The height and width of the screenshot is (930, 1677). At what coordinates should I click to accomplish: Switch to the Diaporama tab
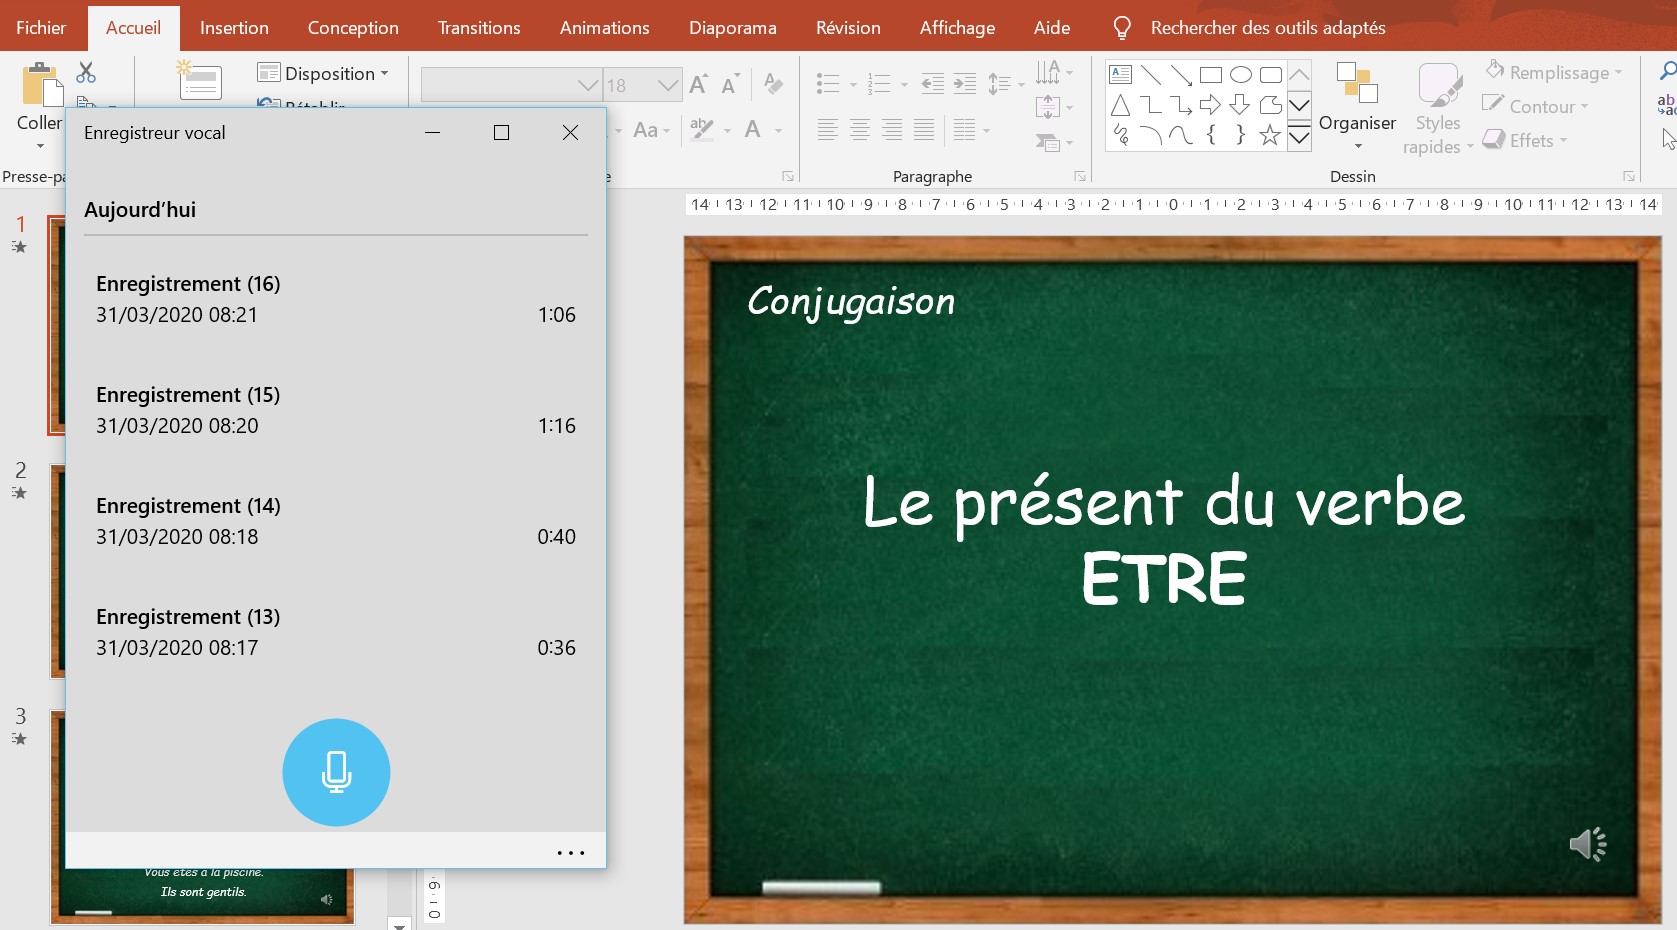pyautogui.click(x=733, y=28)
